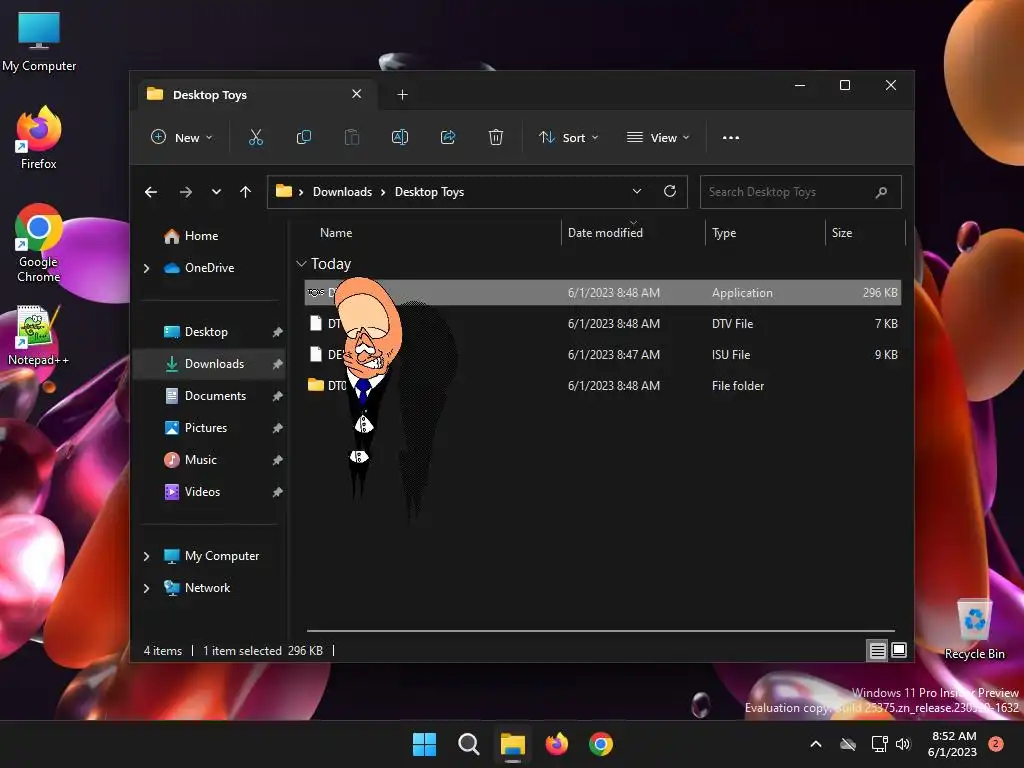Click the Copy icon in toolbar
This screenshot has width=1024, height=768.
pos(304,138)
